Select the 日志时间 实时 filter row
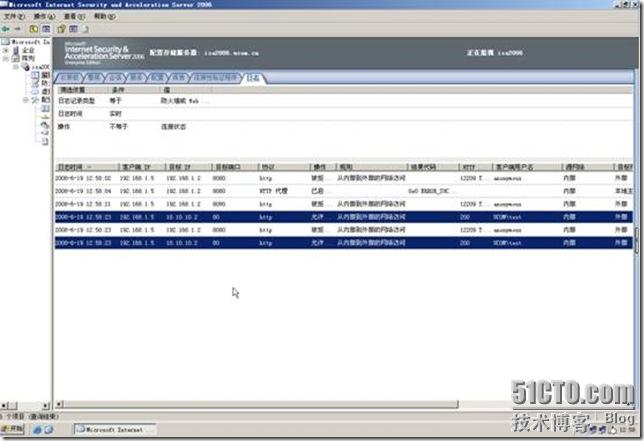 point(344,114)
